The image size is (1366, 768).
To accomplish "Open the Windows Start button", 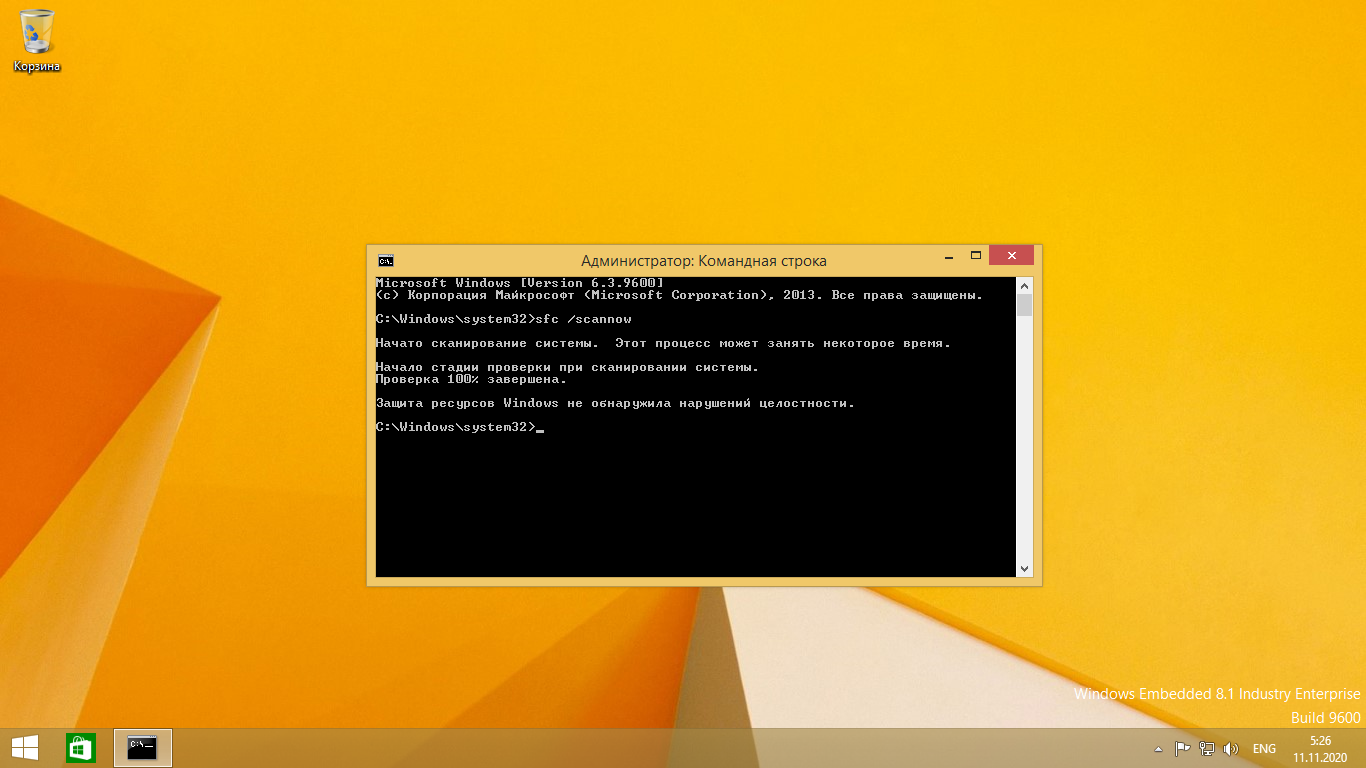I will 25,748.
